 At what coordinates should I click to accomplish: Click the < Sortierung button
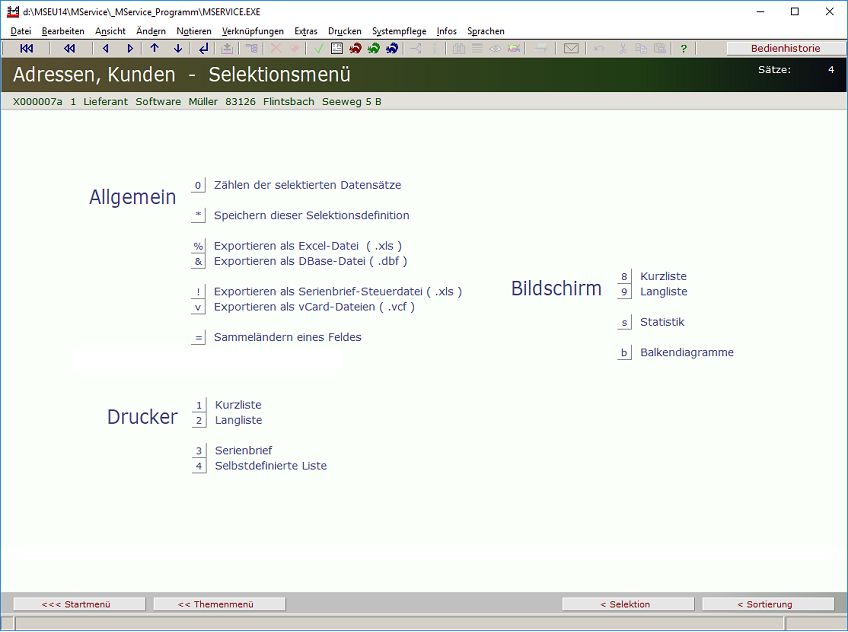tap(765, 604)
